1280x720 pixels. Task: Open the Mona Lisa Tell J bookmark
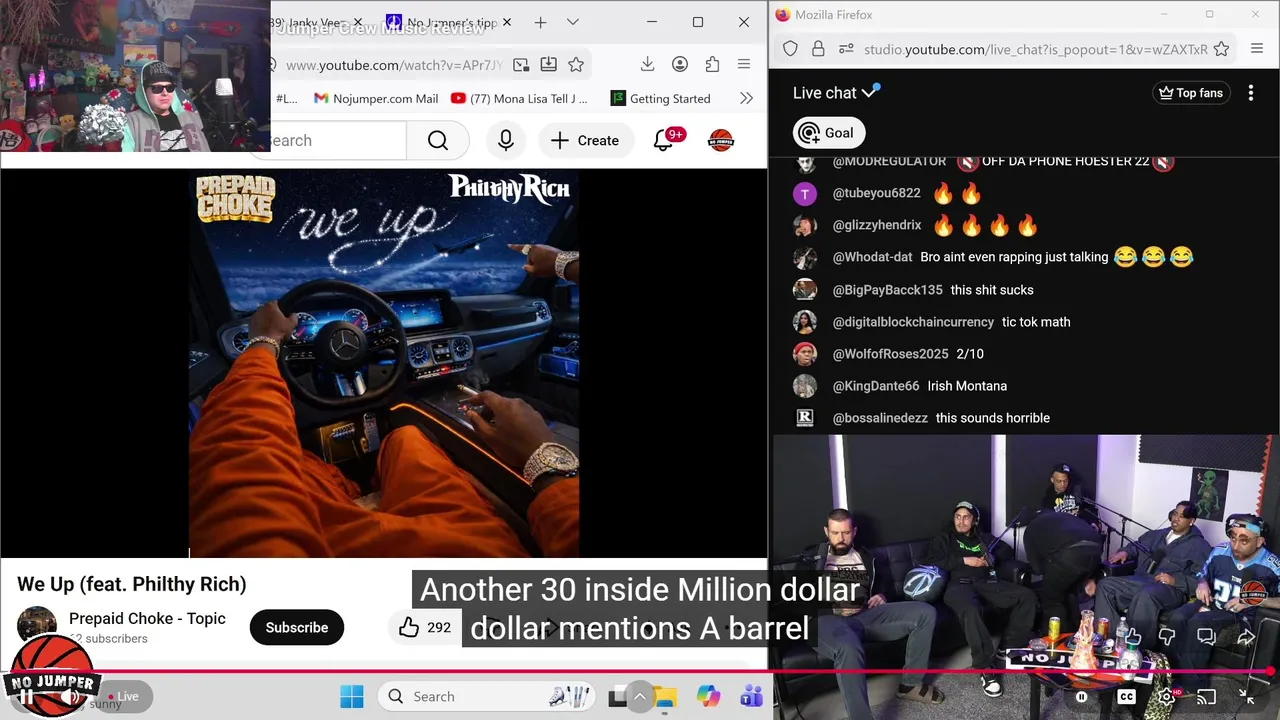click(x=519, y=98)
